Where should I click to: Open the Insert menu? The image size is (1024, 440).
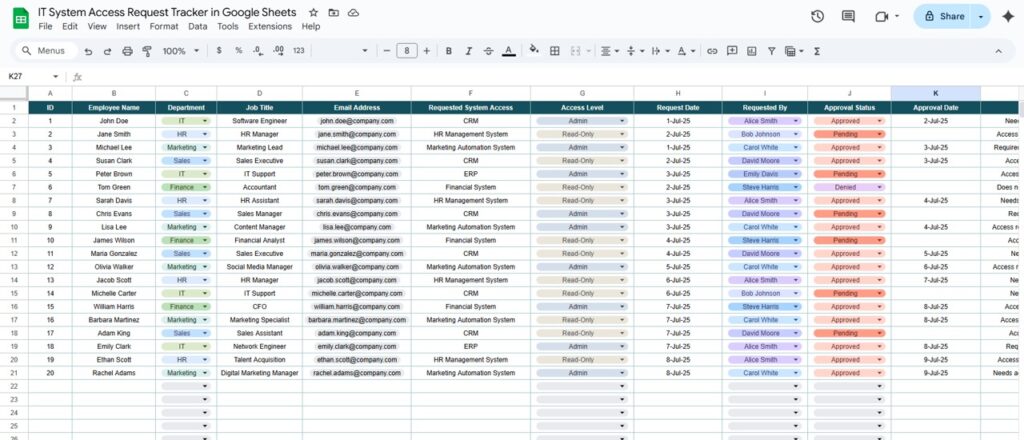coord(128,27)
